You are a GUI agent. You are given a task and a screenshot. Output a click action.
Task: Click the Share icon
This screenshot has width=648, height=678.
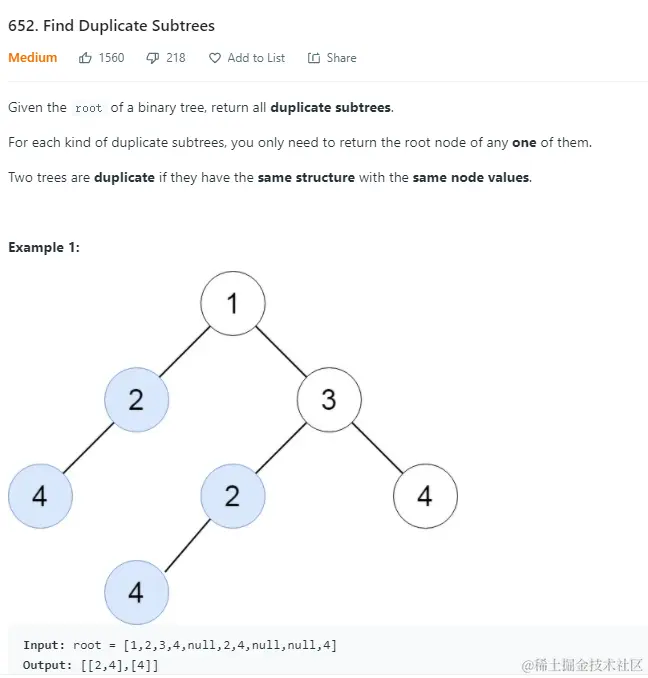[314, 58]
